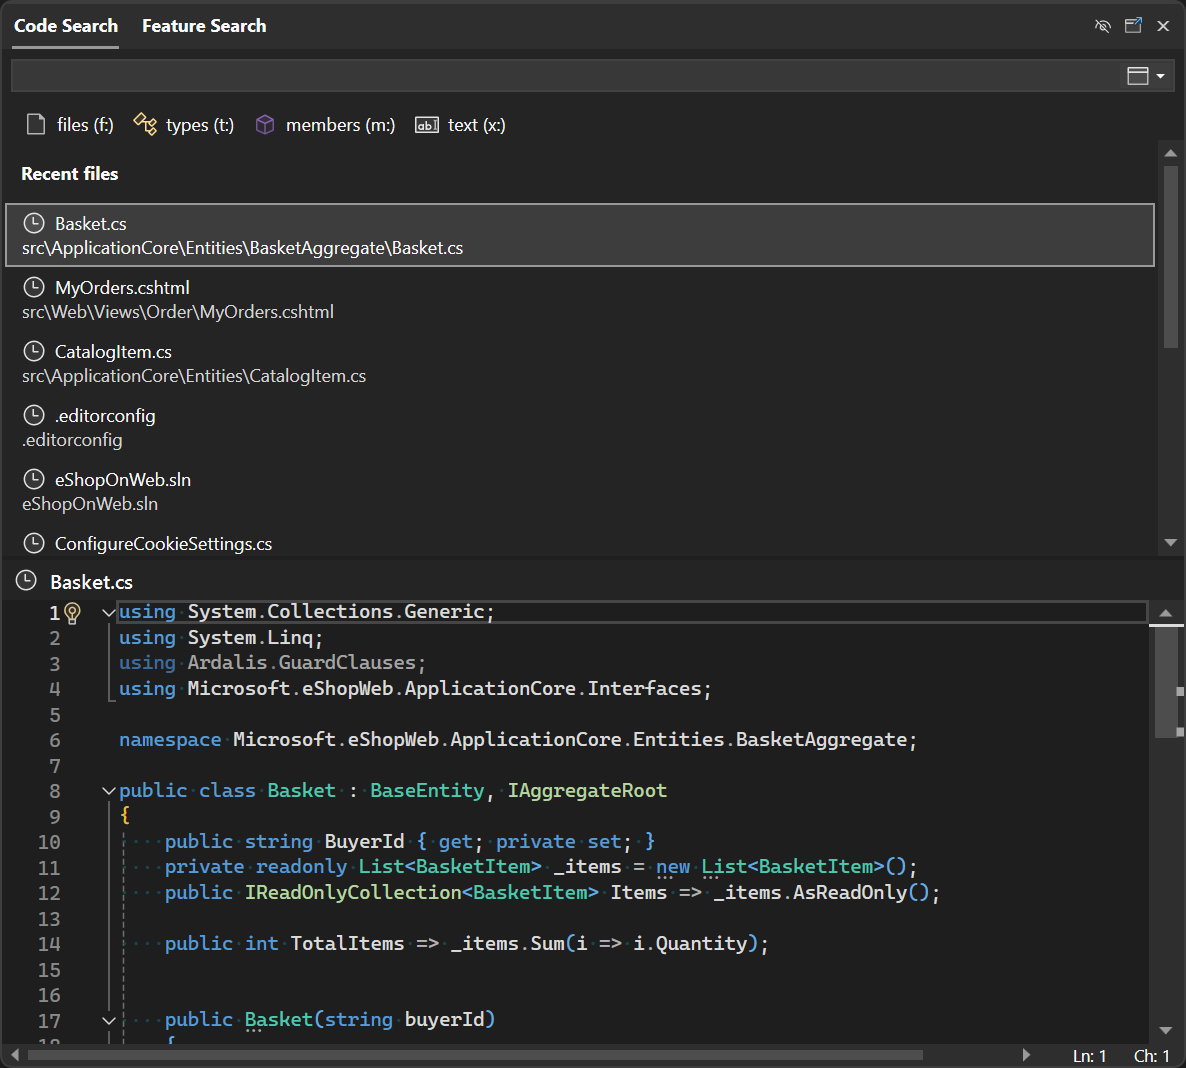1186x1068 pixels.
Task: Switch to the Feature Search tab
Action: tap(204, 25)
